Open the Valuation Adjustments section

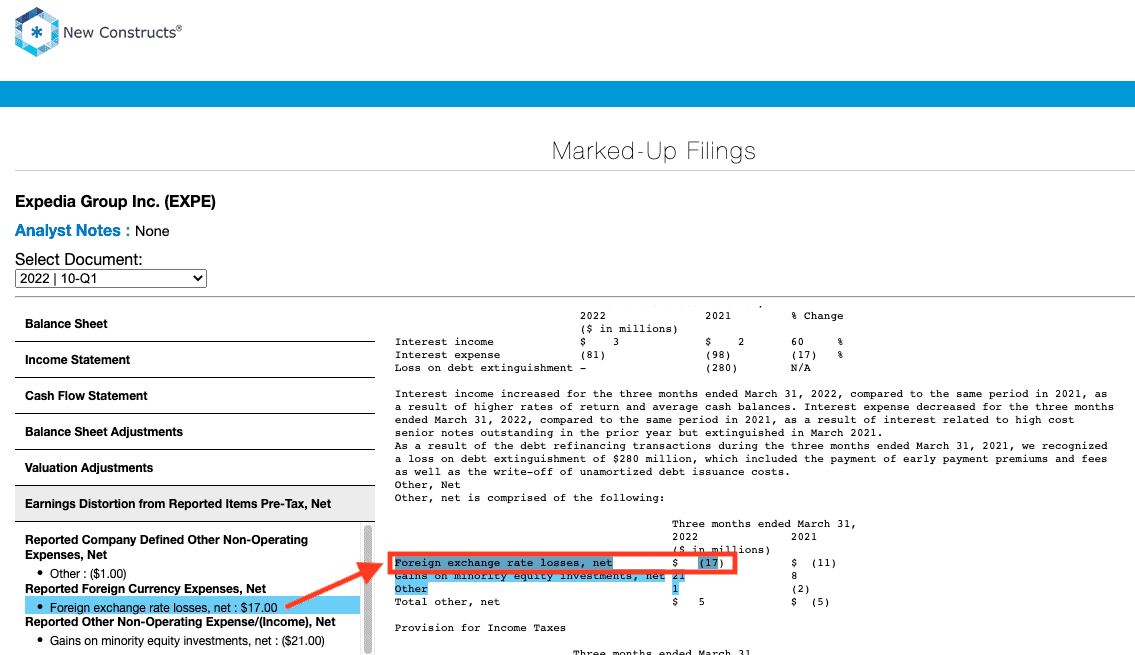coord(195,468)
